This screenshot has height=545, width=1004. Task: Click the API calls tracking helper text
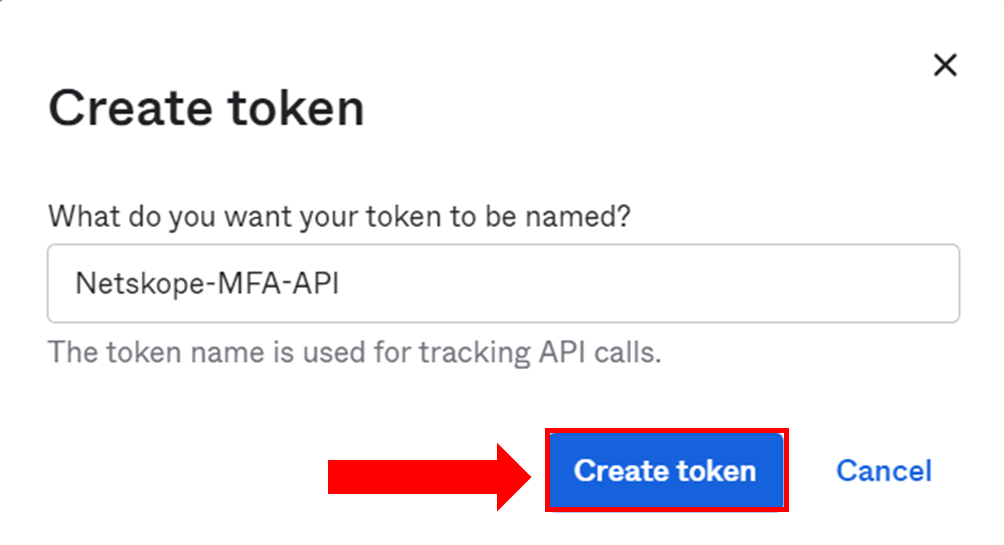(x=354, y=352)
